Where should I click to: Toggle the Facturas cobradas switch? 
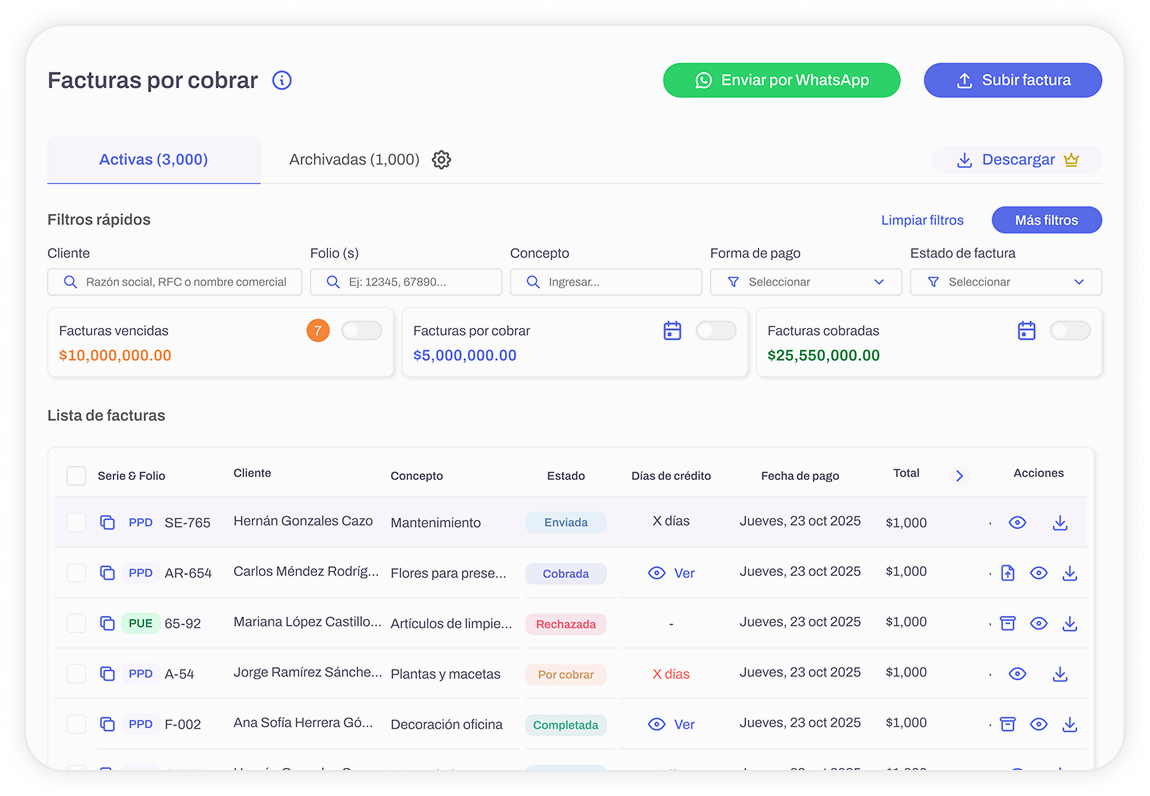click(x=1070, y=331)
